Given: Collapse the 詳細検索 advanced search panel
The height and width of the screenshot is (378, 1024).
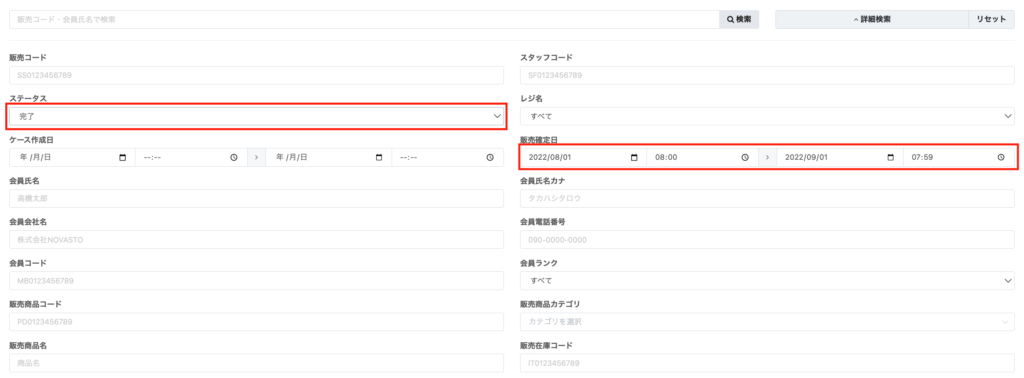Looking at the screenshot, I should click(x=872, y=20).
